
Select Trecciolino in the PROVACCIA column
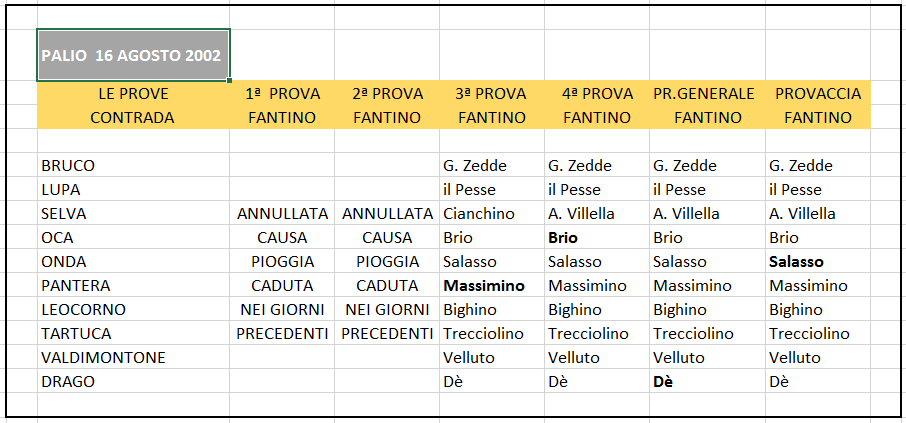(x=818, y=333)
